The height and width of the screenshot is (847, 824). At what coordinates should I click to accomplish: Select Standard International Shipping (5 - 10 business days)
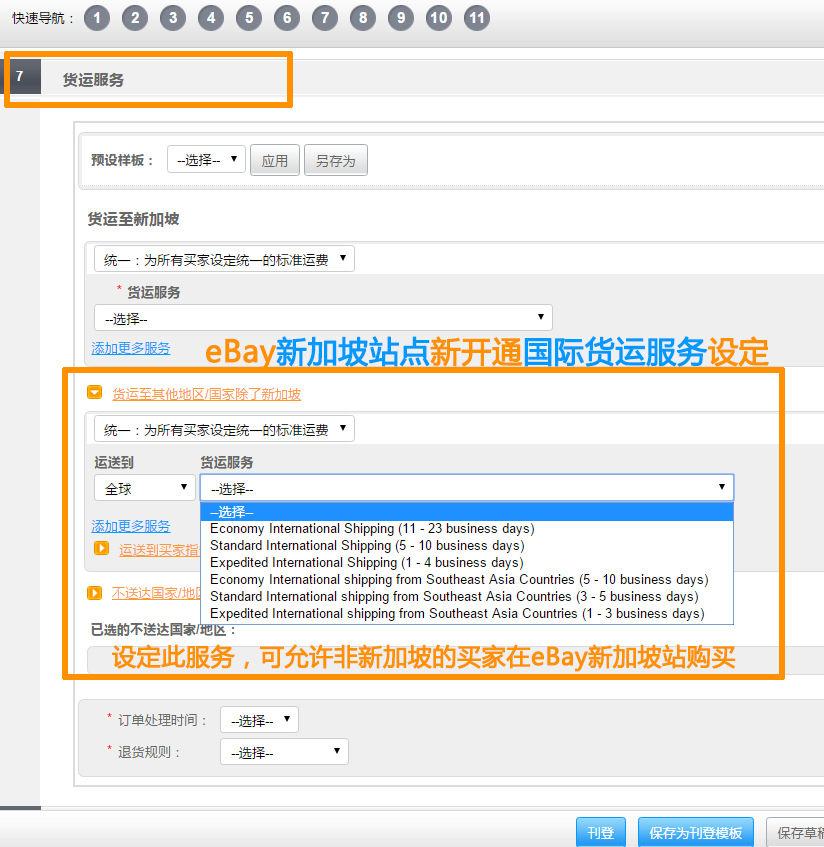[467, 546]
